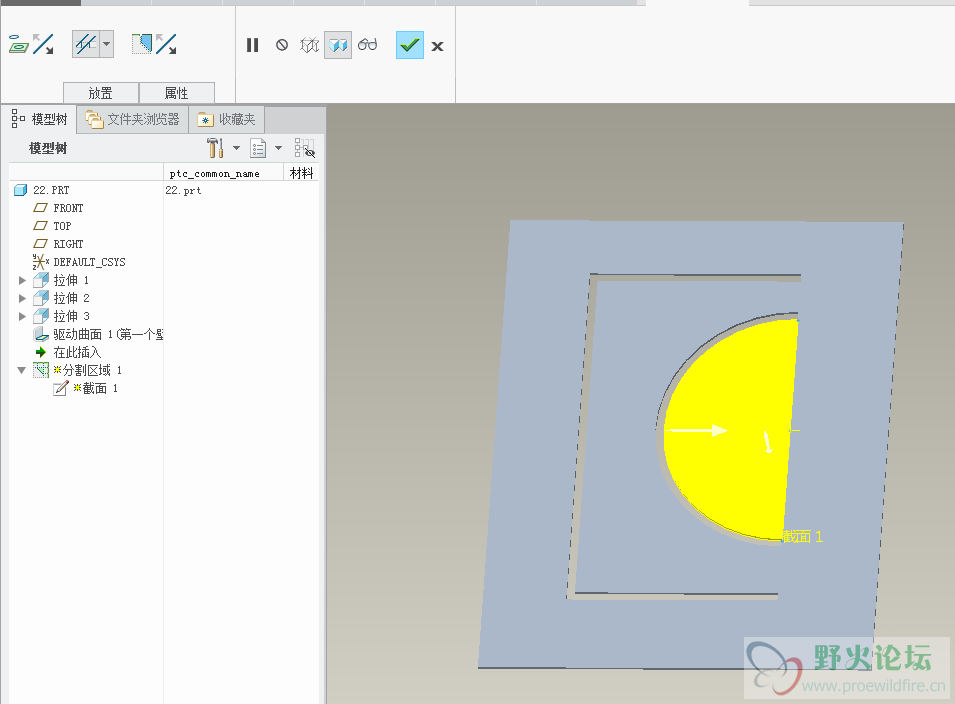This screenshot has height=704, width=955.
Task: Click the ptc_common_name column header
Action: 224,173
